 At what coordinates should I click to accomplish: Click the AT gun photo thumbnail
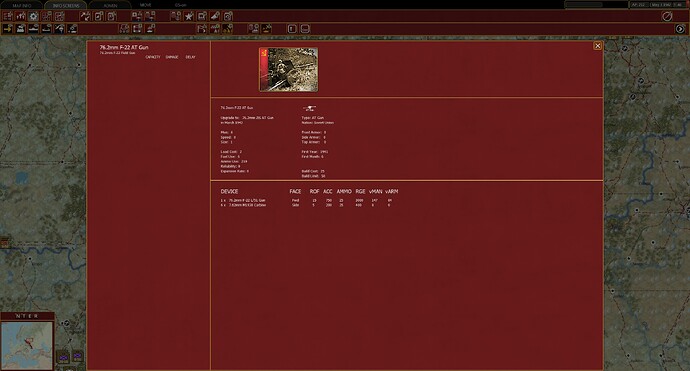pyautogui.click(x=288, y=70)
